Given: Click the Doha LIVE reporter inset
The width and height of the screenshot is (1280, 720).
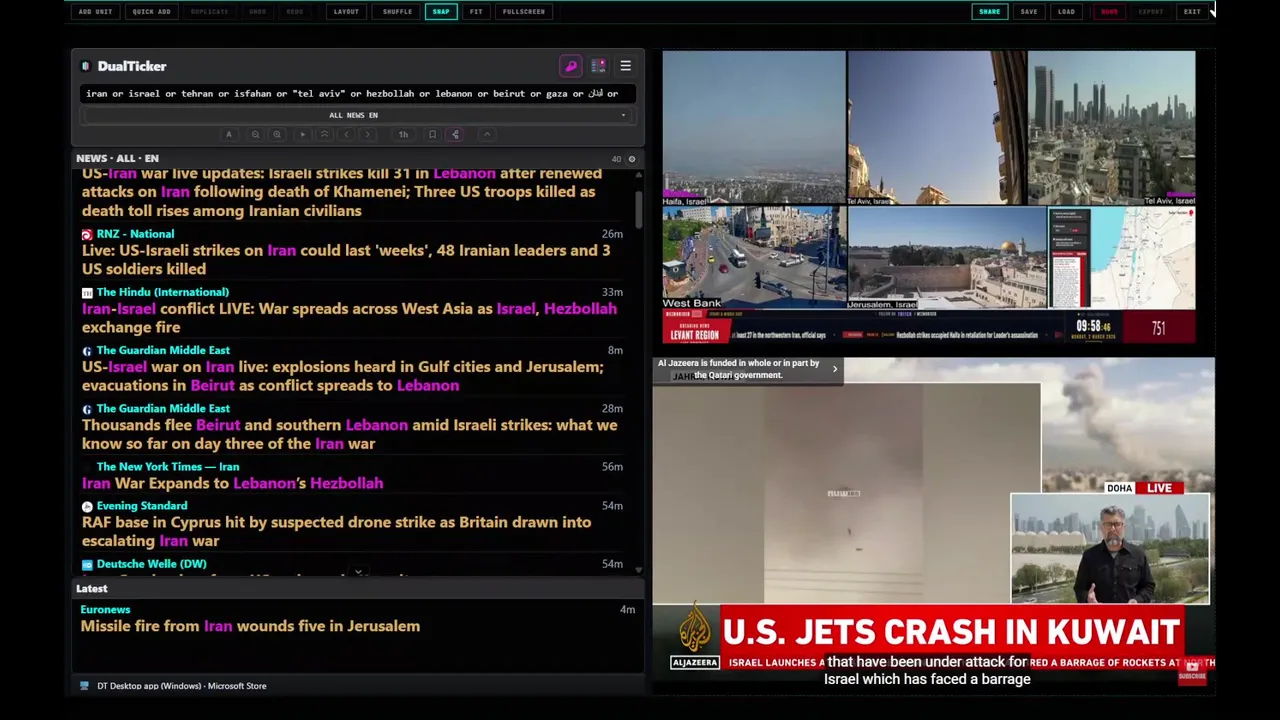Looking at the screenshot, I should (x=1110, y=549).
